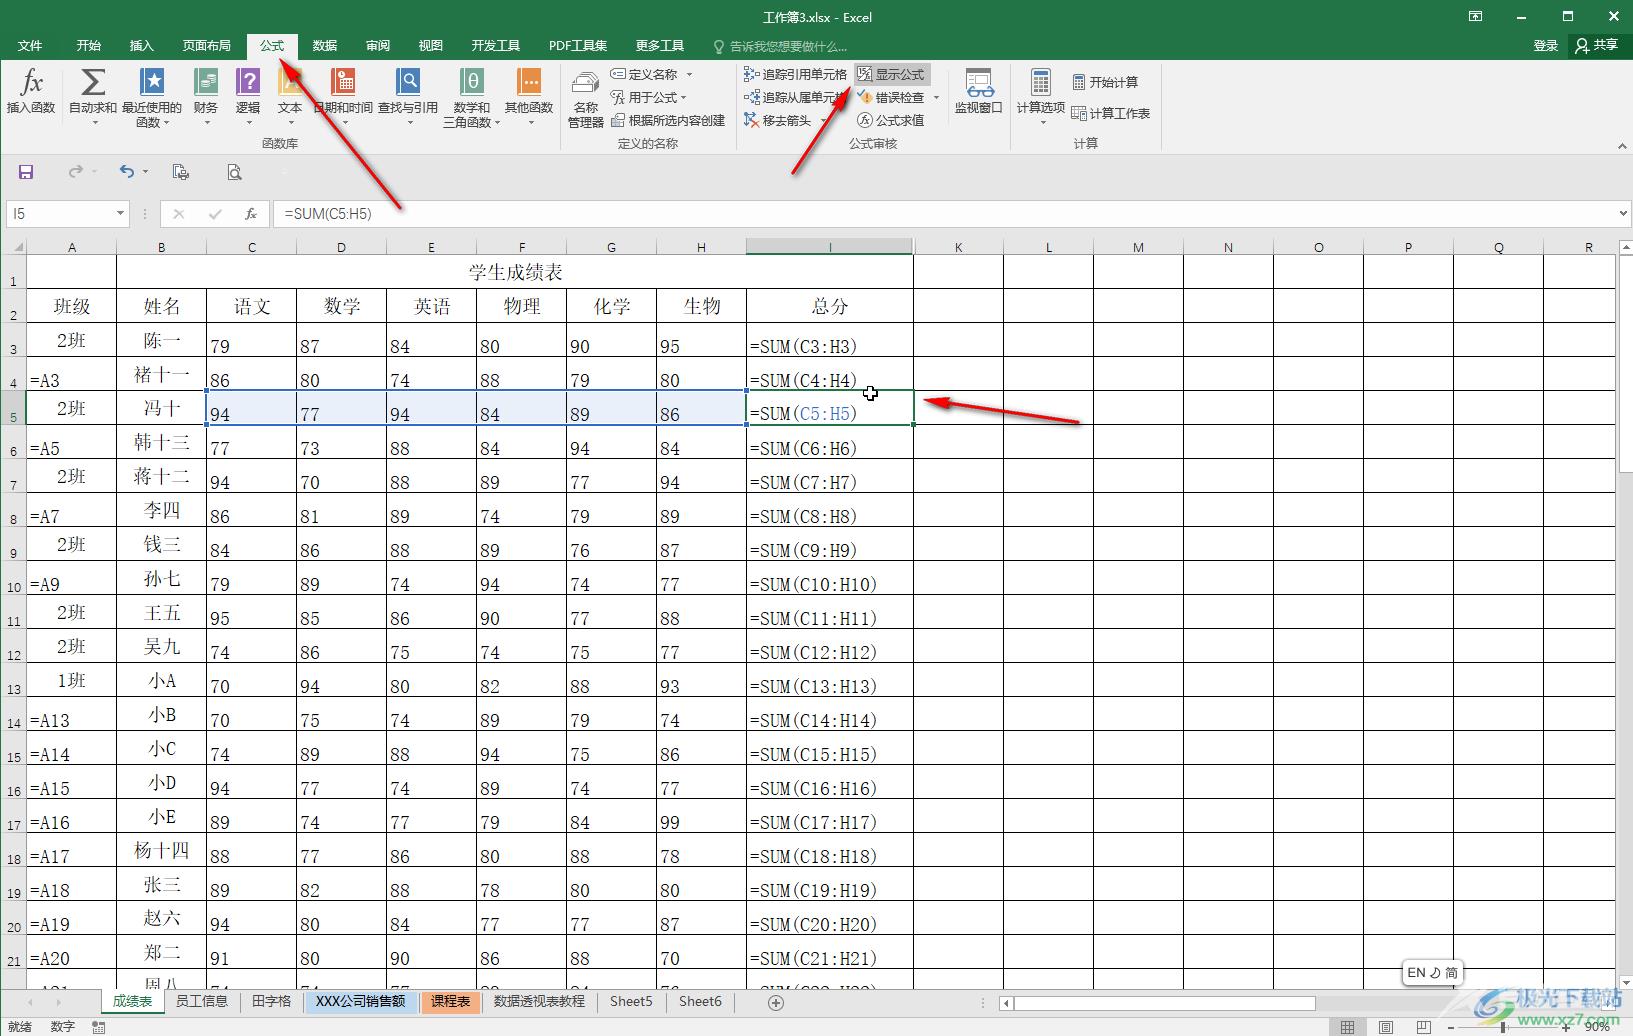
Task: Click Remove Arrows
Action: (778, 120)
